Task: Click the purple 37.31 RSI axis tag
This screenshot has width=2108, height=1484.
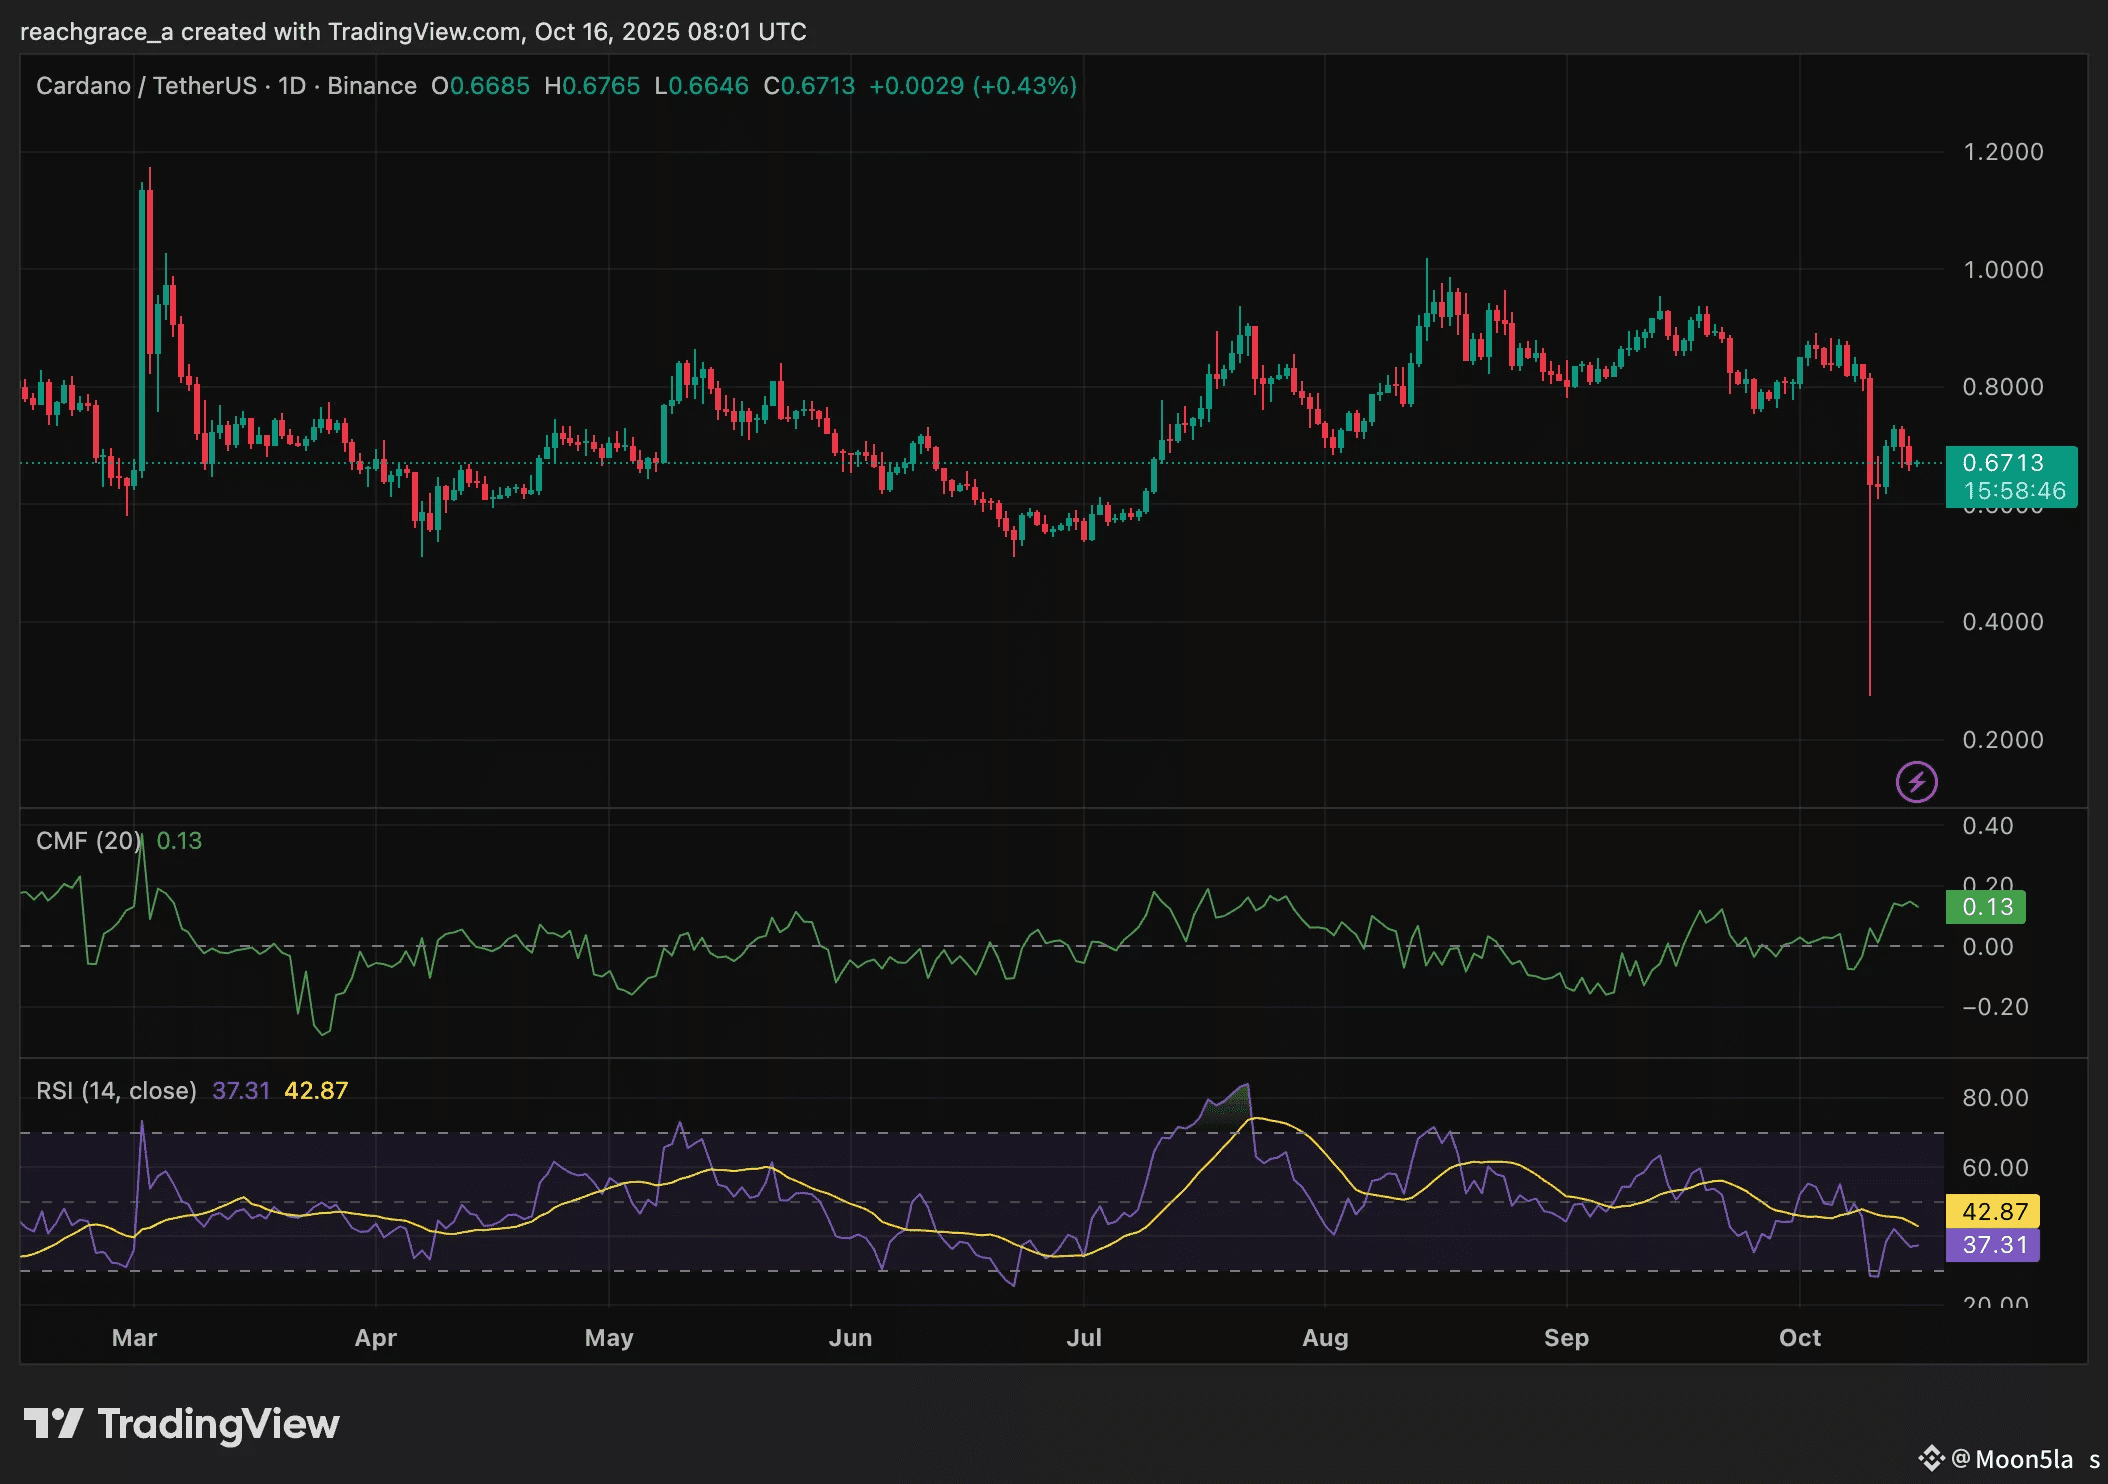Action: [x=1993, y=1245]
